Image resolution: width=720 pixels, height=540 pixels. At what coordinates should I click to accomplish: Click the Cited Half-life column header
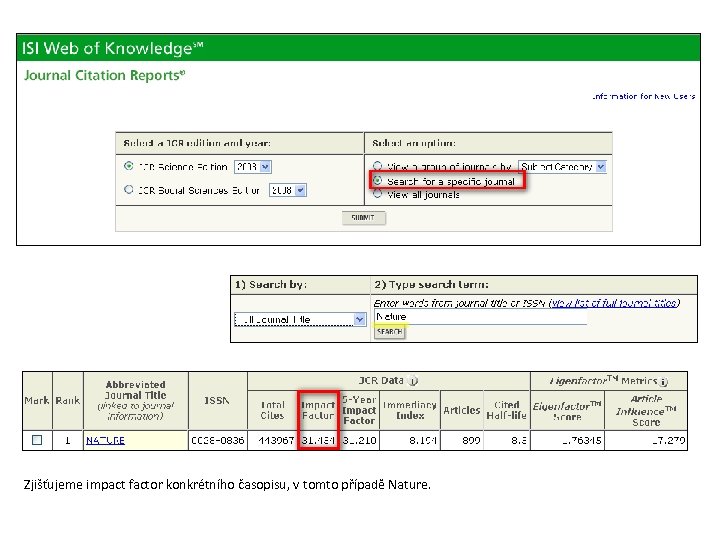506,410
